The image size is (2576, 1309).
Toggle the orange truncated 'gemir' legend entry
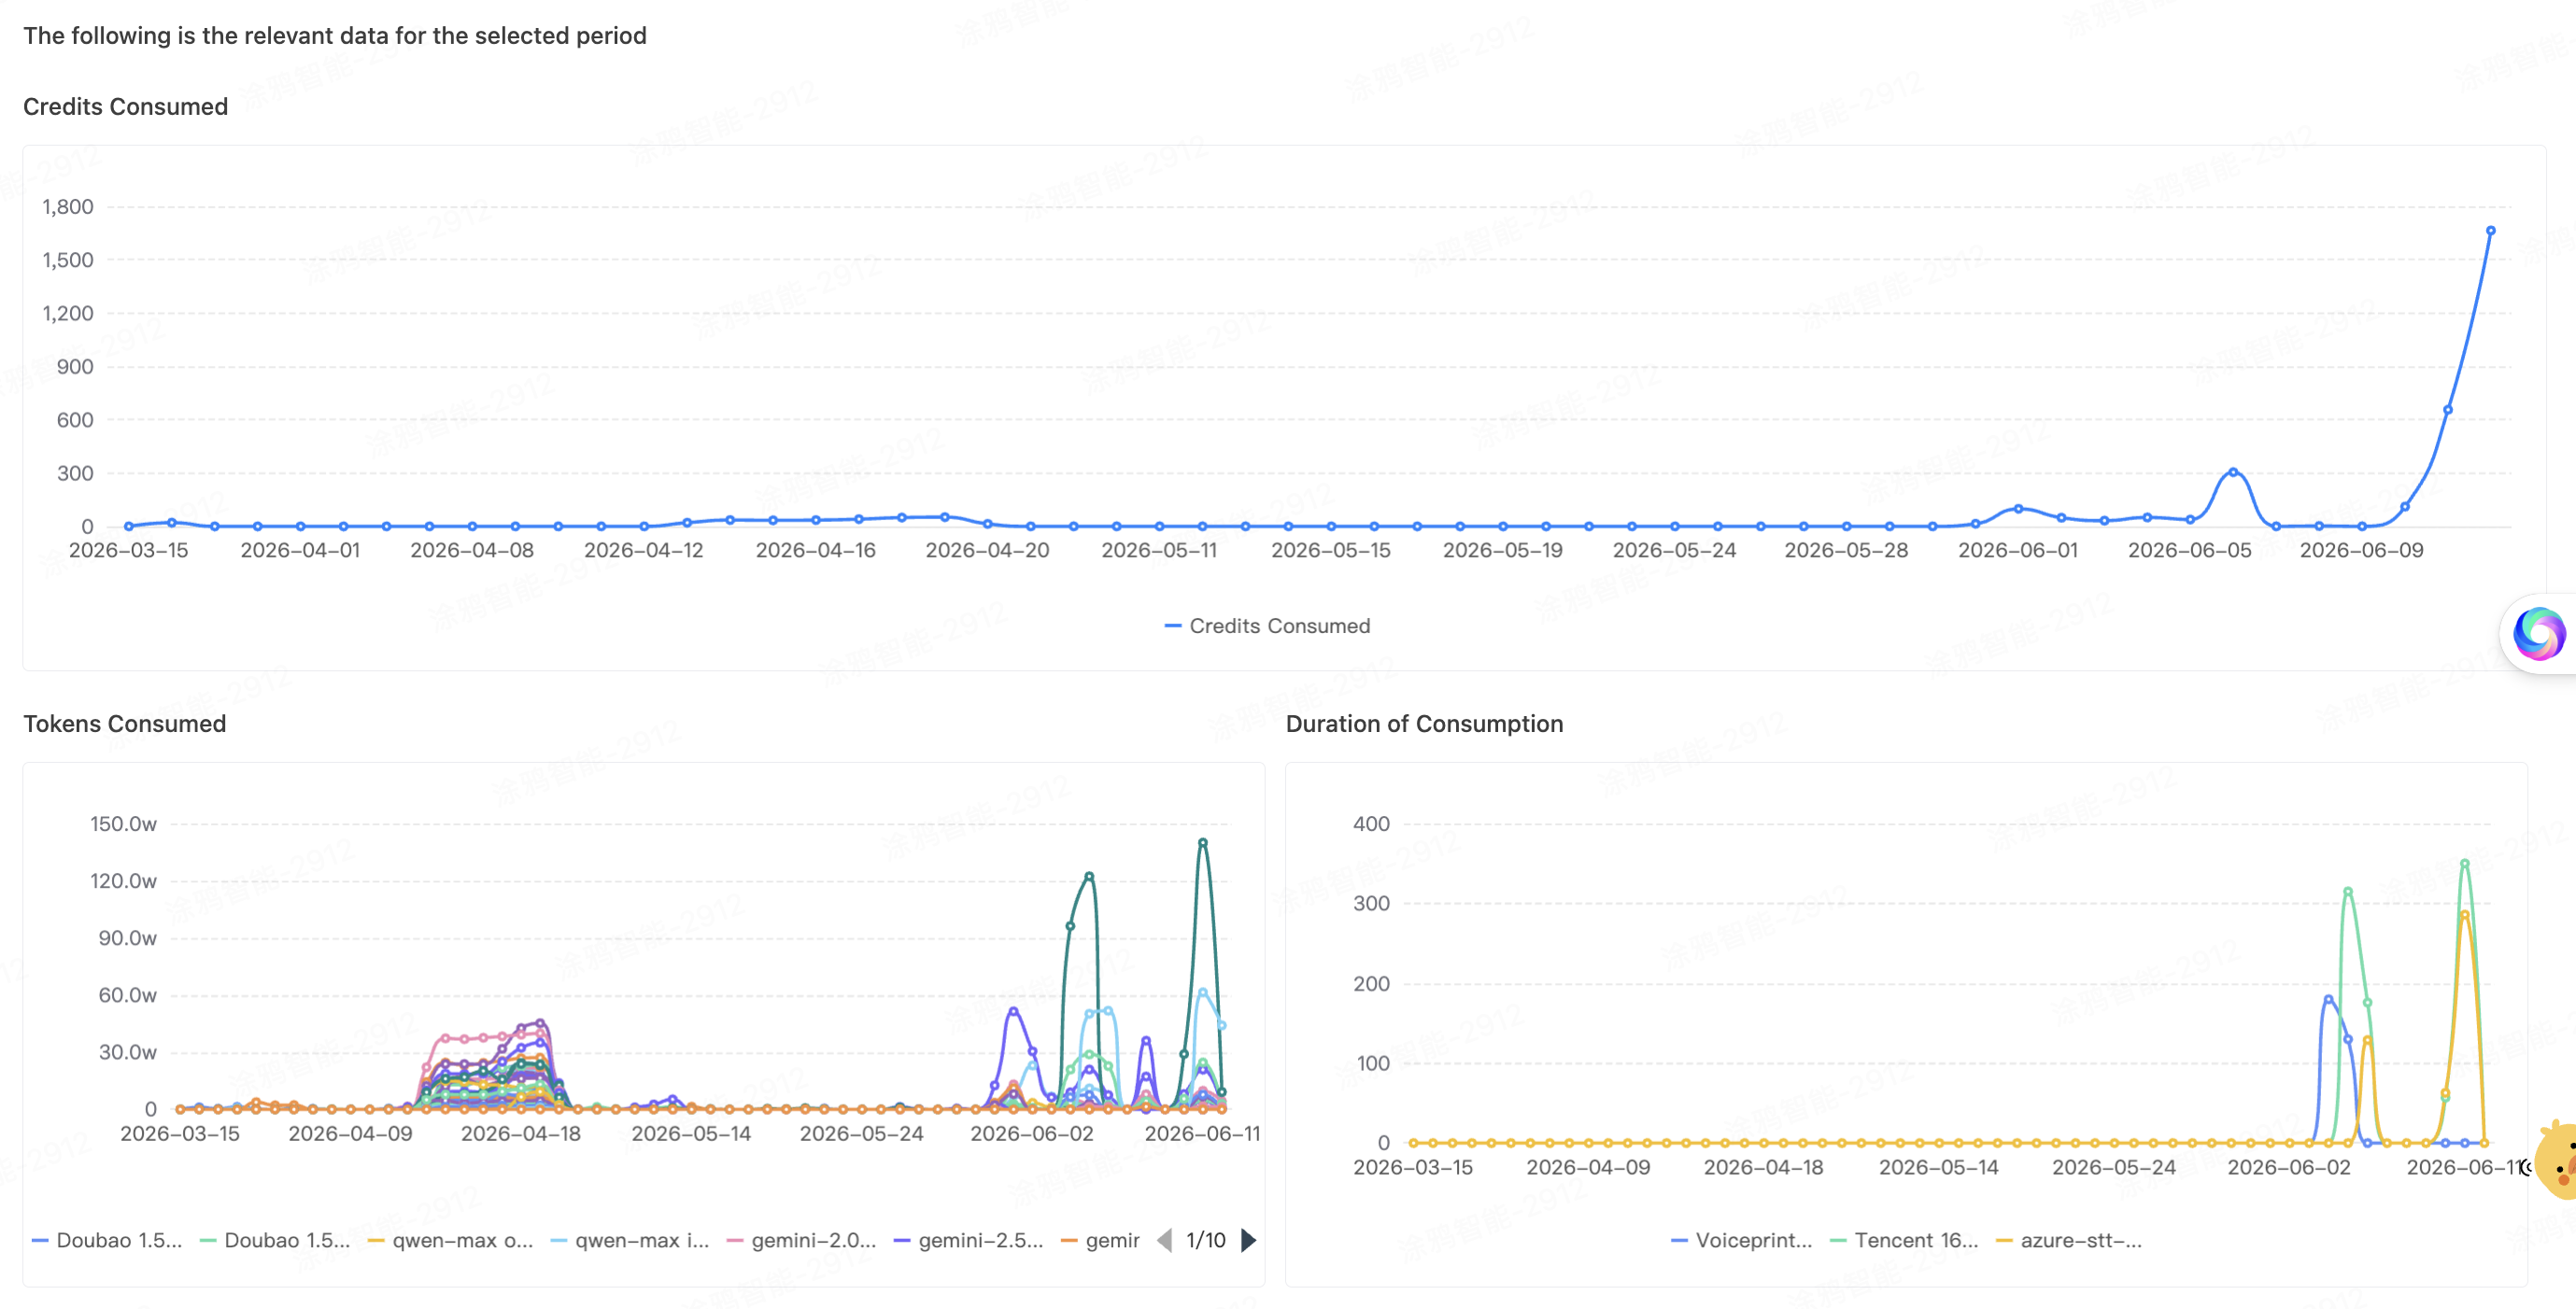tap(1100, 1240)
